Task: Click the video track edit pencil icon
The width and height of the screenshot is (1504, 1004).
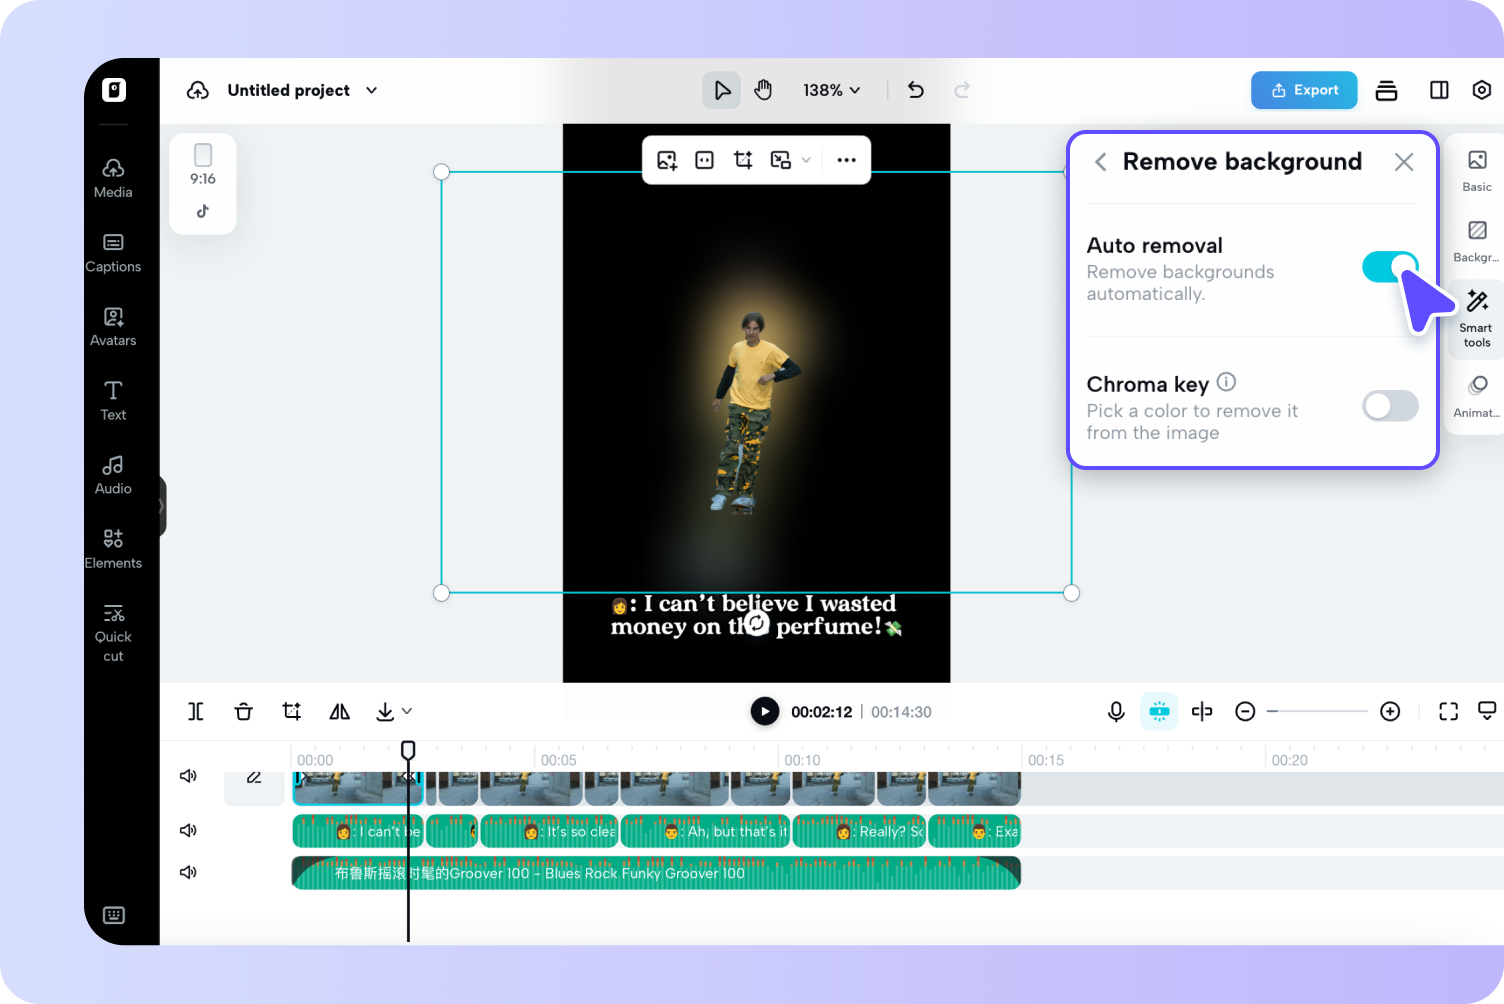Action: [254, 777]
